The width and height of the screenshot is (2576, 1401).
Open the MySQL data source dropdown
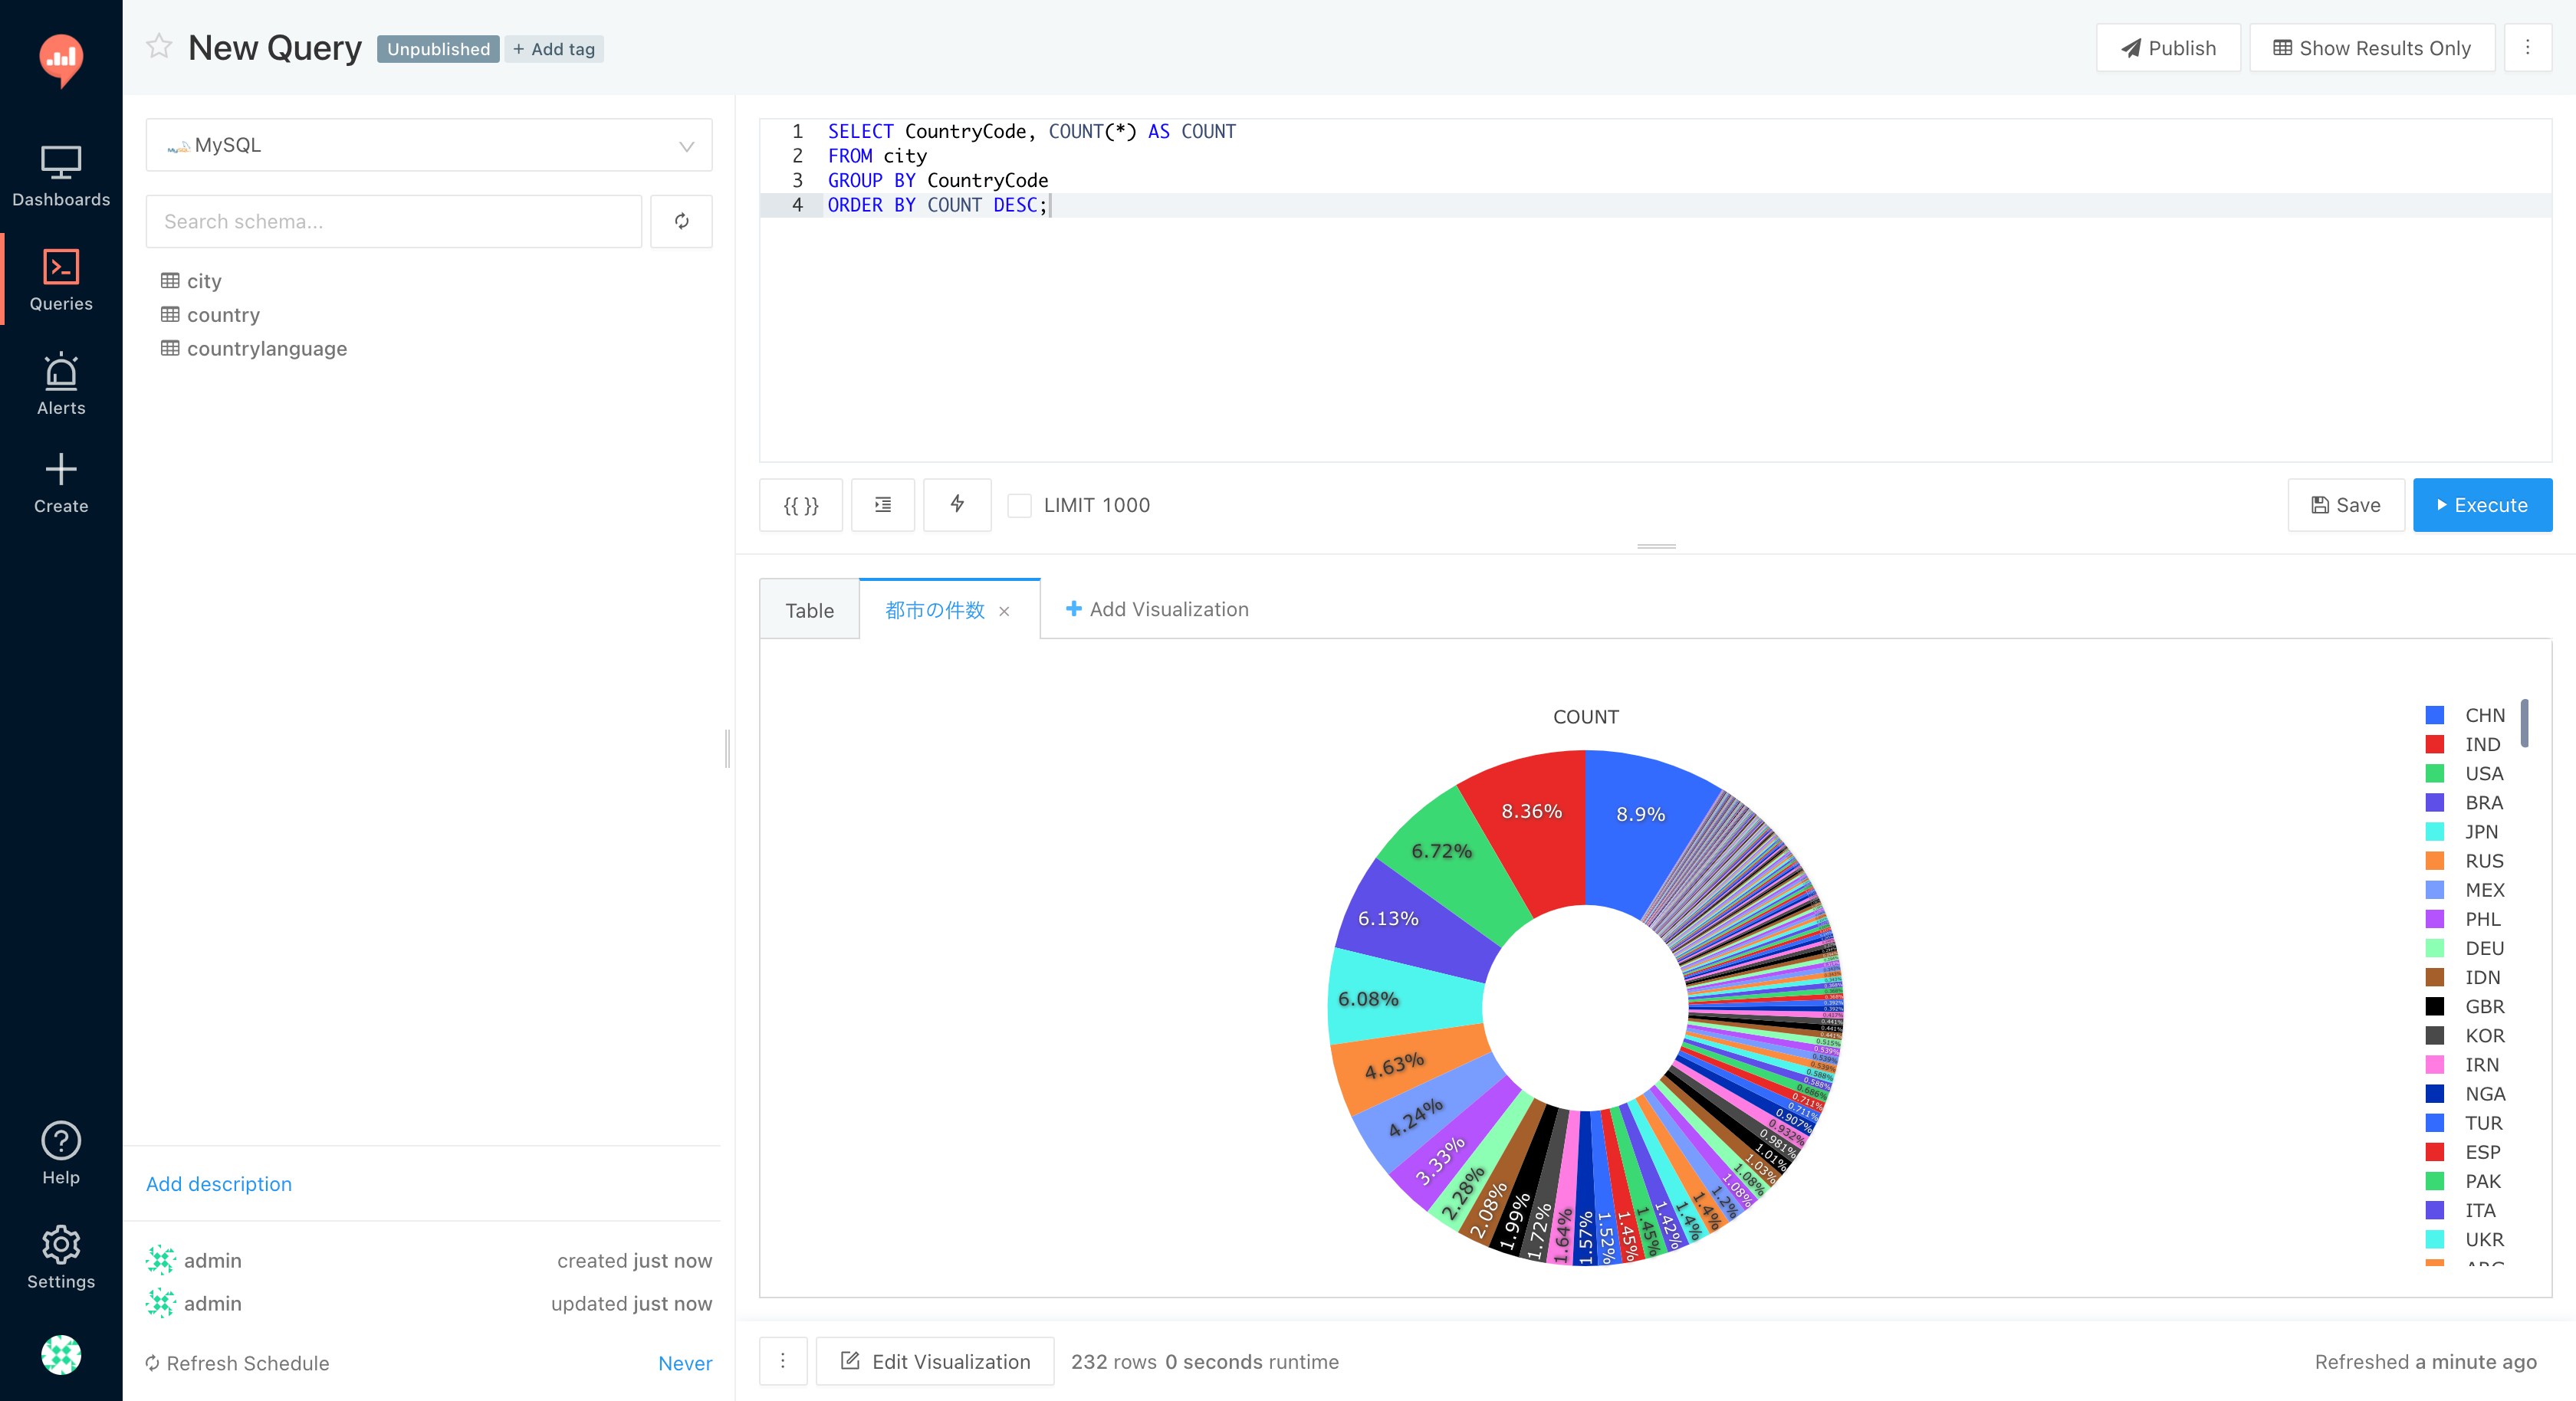429,145
